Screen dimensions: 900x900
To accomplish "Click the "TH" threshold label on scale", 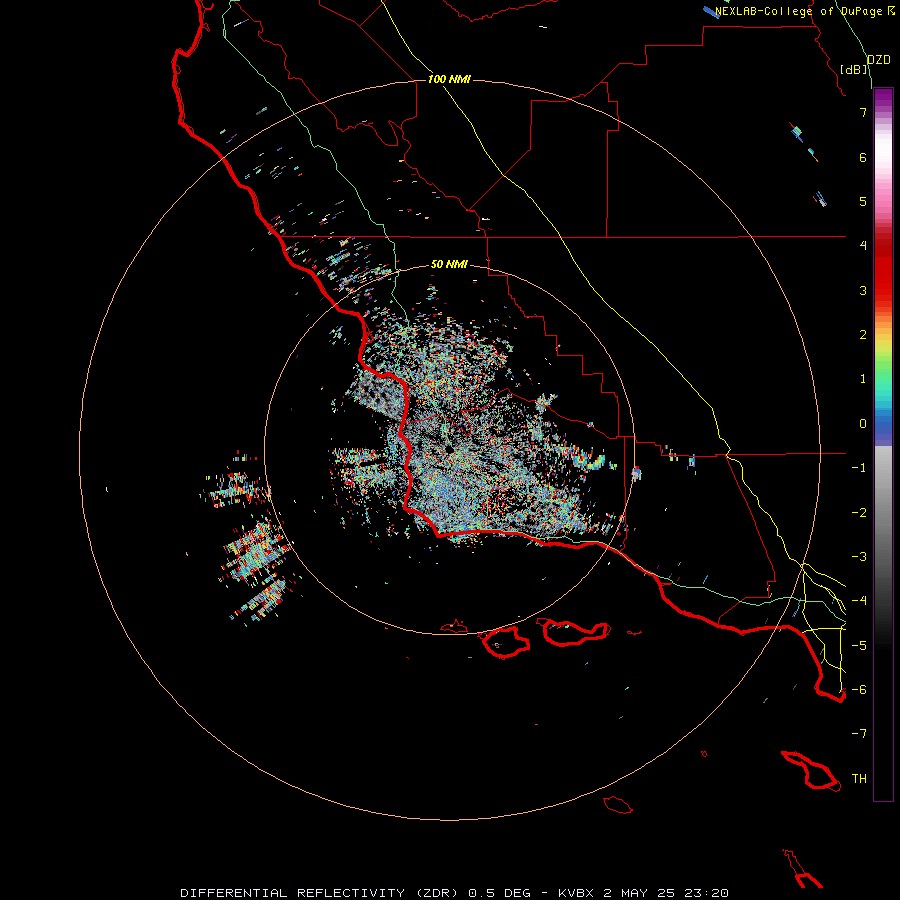I will 859,779.
